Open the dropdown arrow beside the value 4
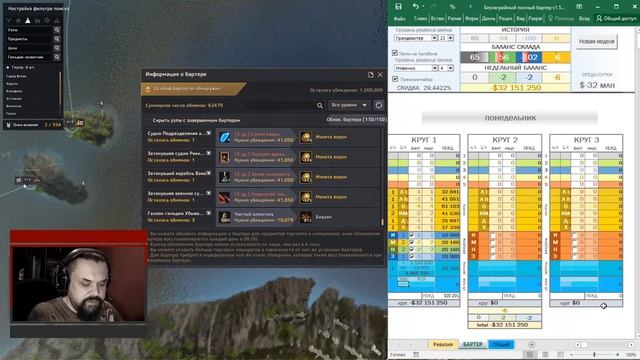The height and width of the screenshot is (360, 640). tap(450, 68)
